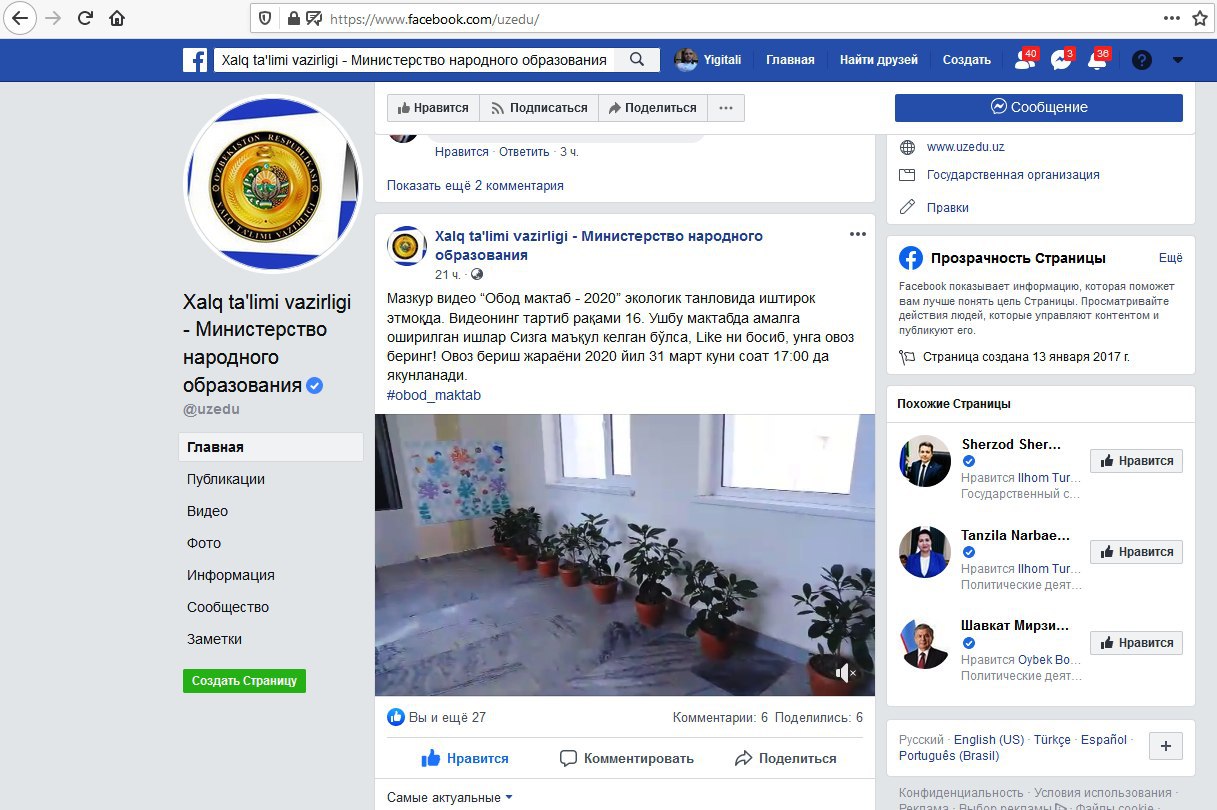Screen dimensions: 1217x810
Task: Open the Информация sidebar tab
Action: pos(230,575)
